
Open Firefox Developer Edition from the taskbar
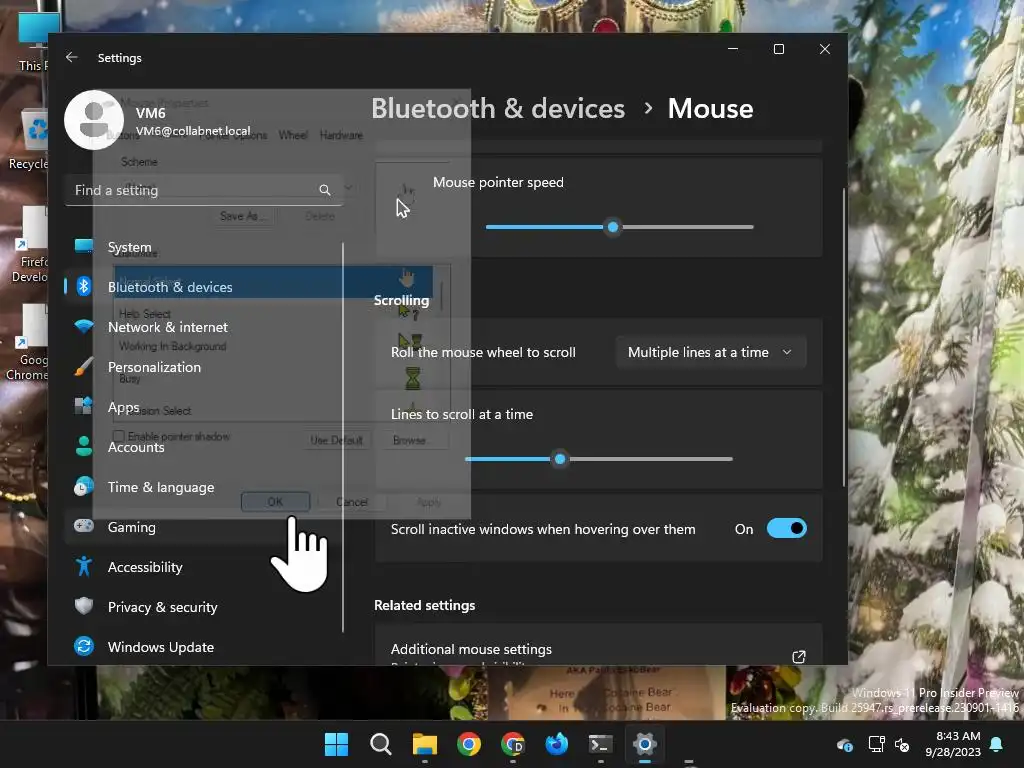556,744
